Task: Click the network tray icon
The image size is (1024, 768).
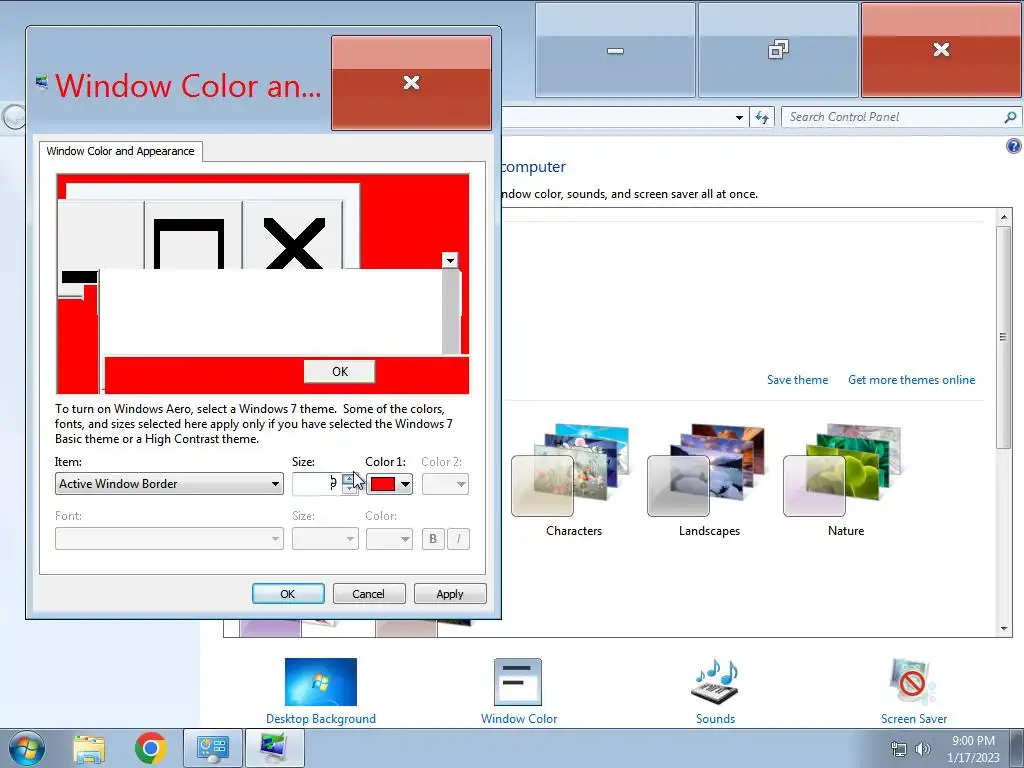Action: pos(899,749)
